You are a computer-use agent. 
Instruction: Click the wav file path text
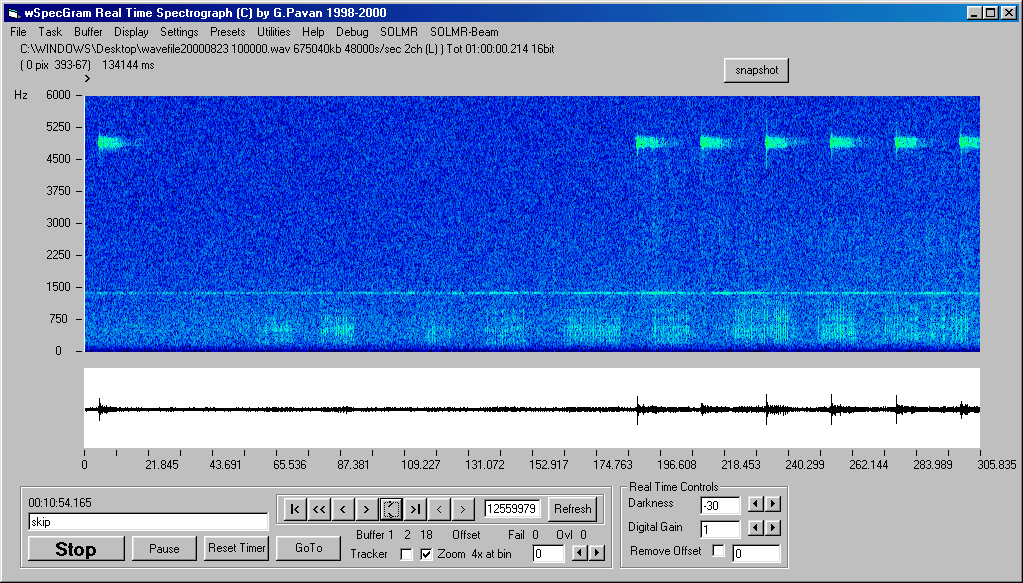click(287, 49)
